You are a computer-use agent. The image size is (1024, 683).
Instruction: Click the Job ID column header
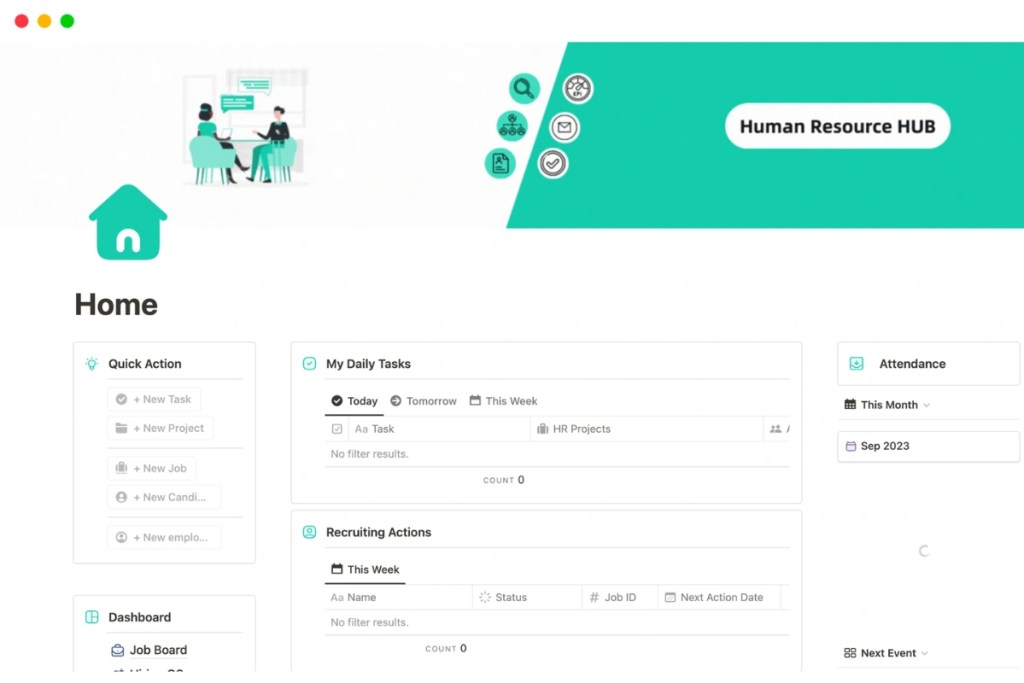[620, 597]
